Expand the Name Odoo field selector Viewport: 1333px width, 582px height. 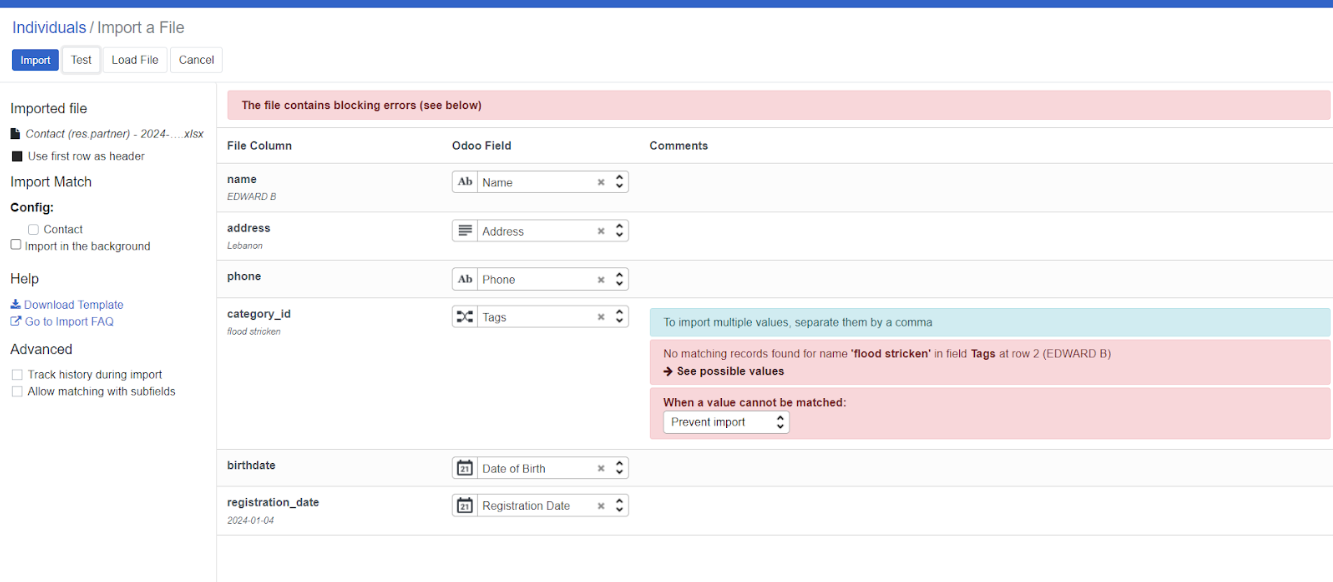click(620, 183)
